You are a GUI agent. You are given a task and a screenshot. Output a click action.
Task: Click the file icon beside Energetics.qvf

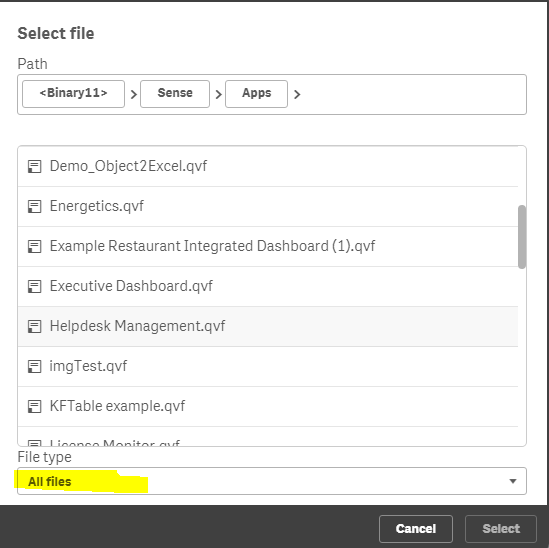pos(34,206)
